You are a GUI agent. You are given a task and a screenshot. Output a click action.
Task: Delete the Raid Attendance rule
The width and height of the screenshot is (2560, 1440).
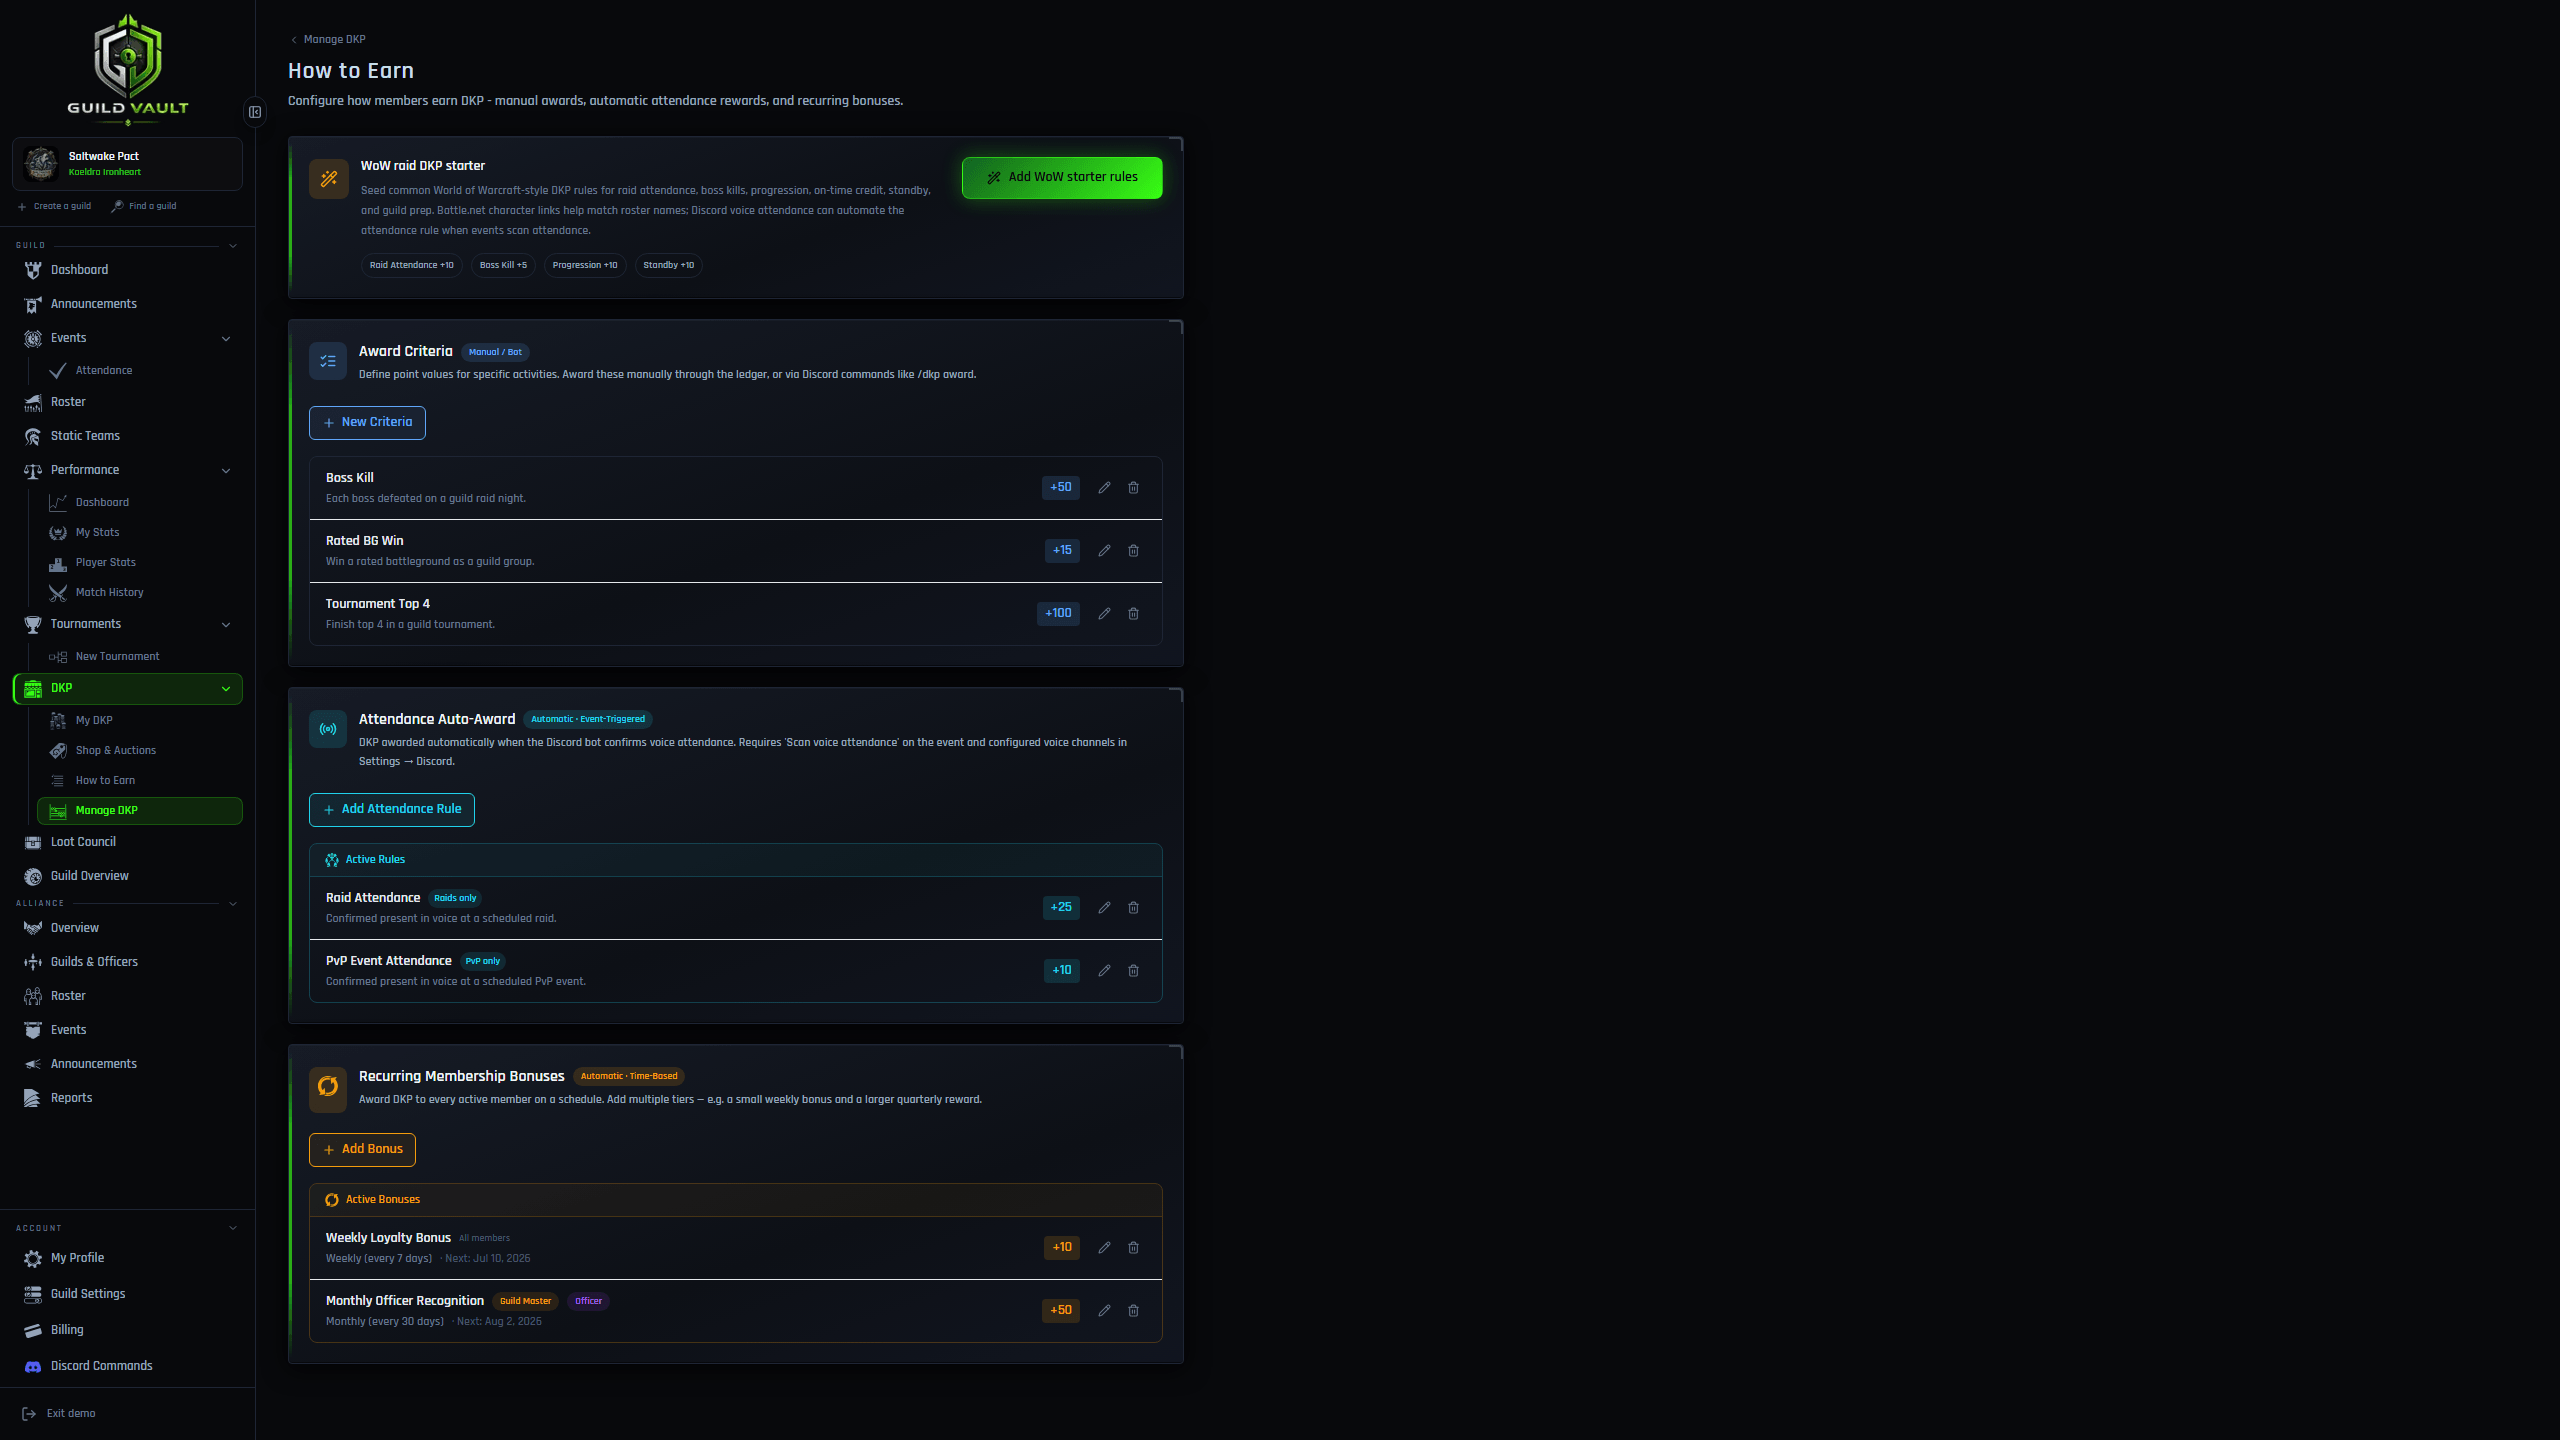[1133, 908]
